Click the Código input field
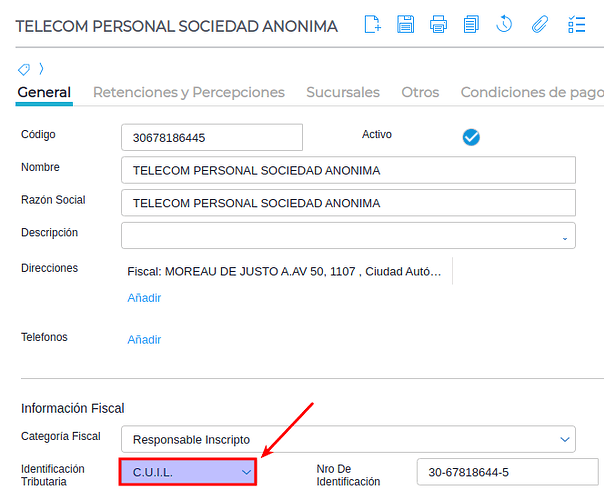Viewport: 604px width, 500px height. click(211, 137)
